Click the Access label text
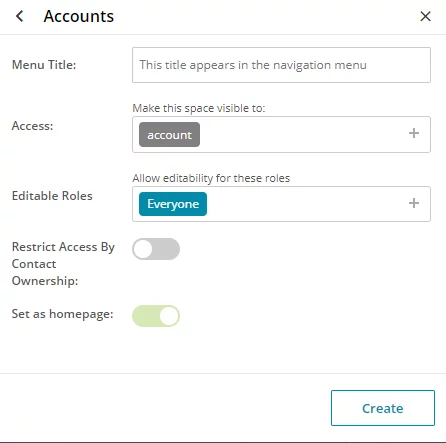The image size is (446, 443). [32, 126]
